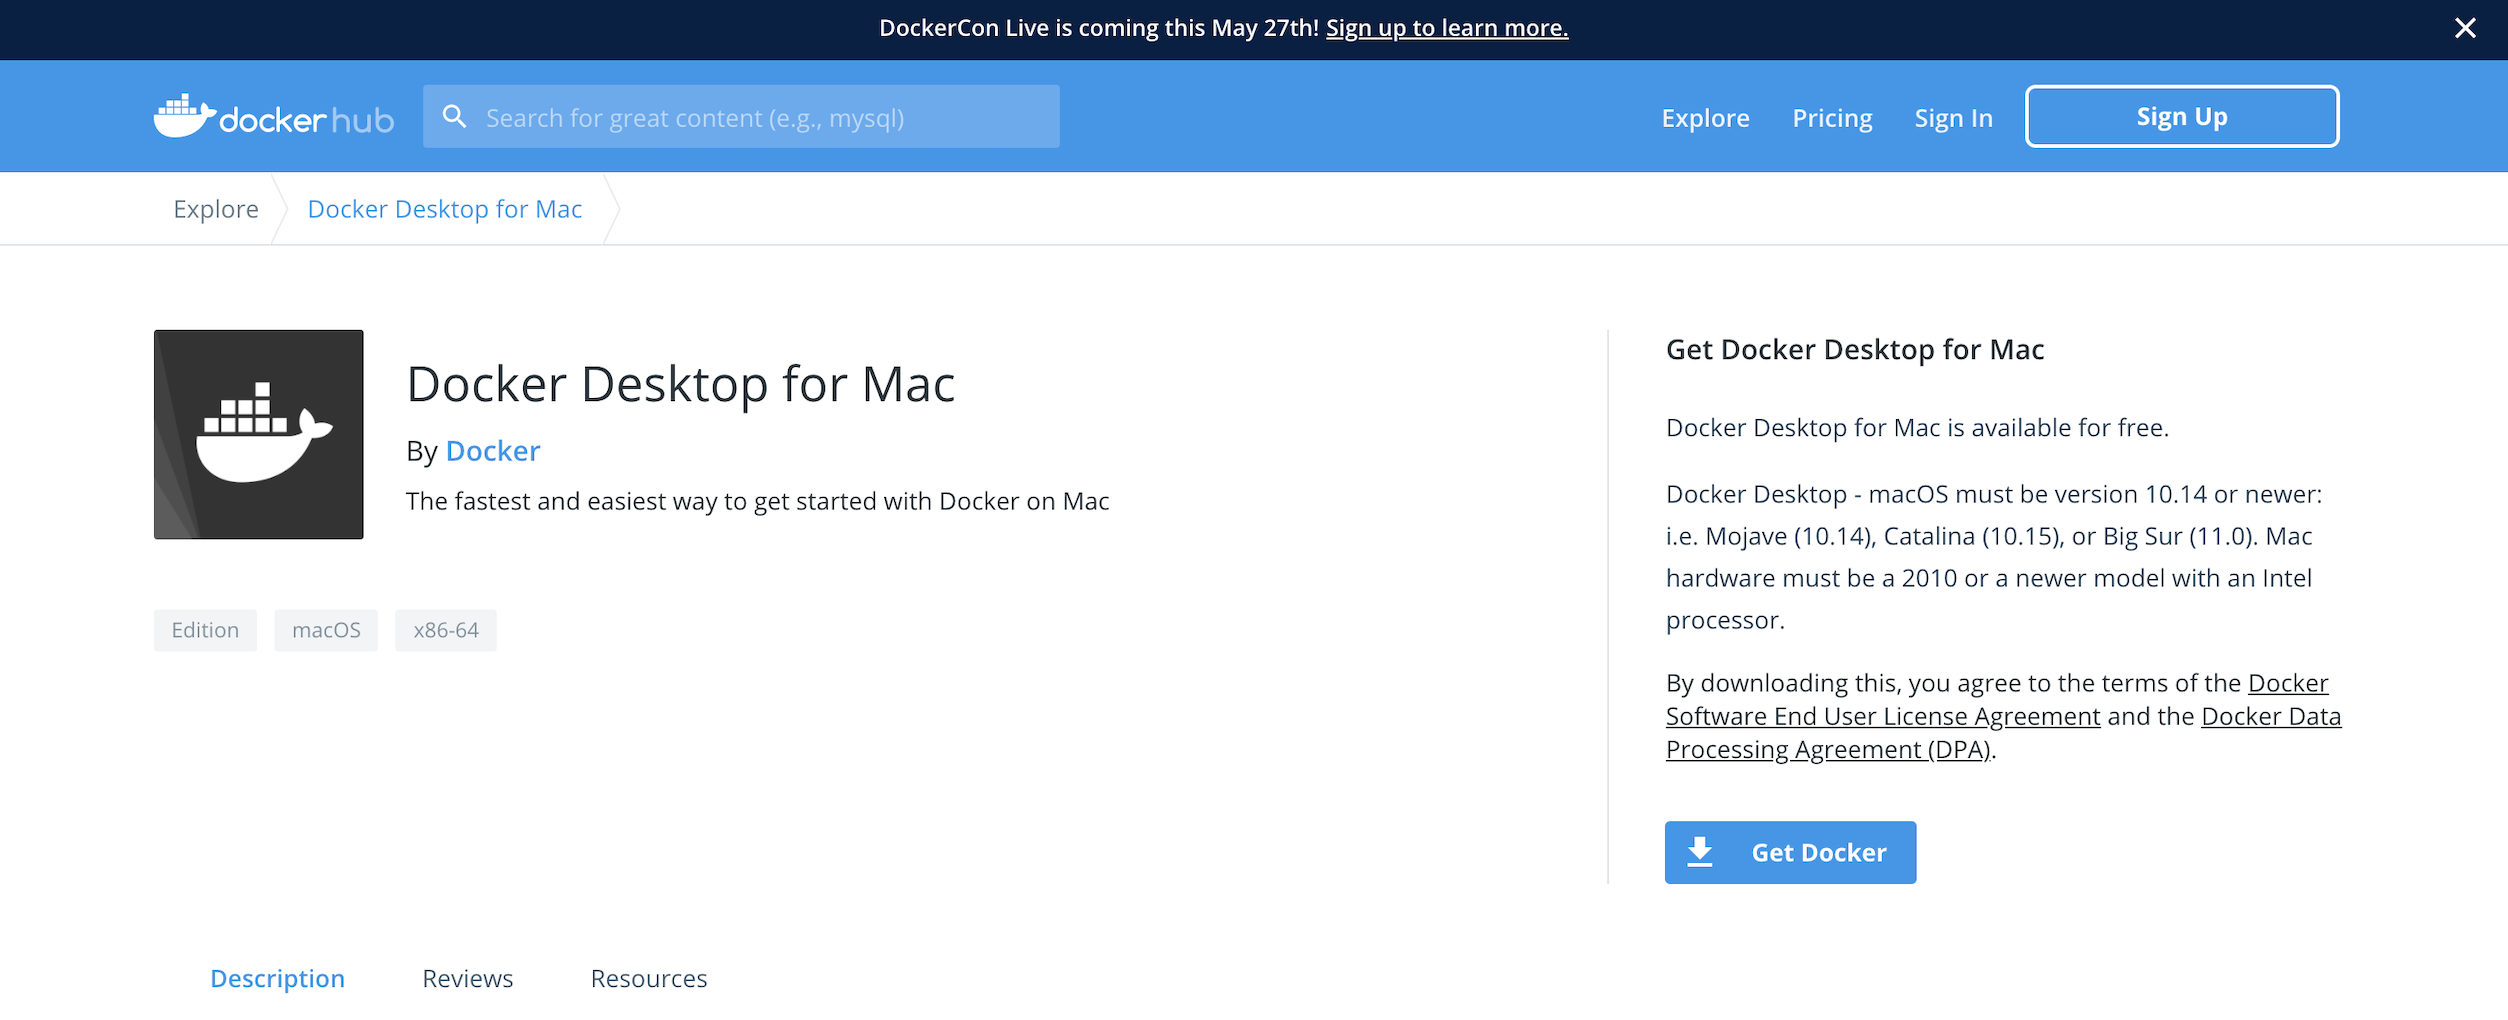2508x1020 pixels.
Task: Switch to the Resources tab
Action: [x=648, y=978]
